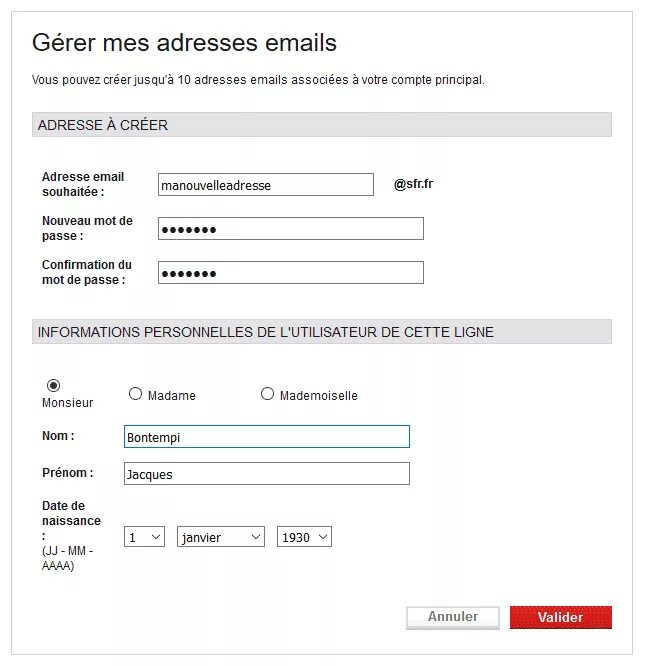
Task: Pick the Mademoiselle radio option
Action: point(267,394)
